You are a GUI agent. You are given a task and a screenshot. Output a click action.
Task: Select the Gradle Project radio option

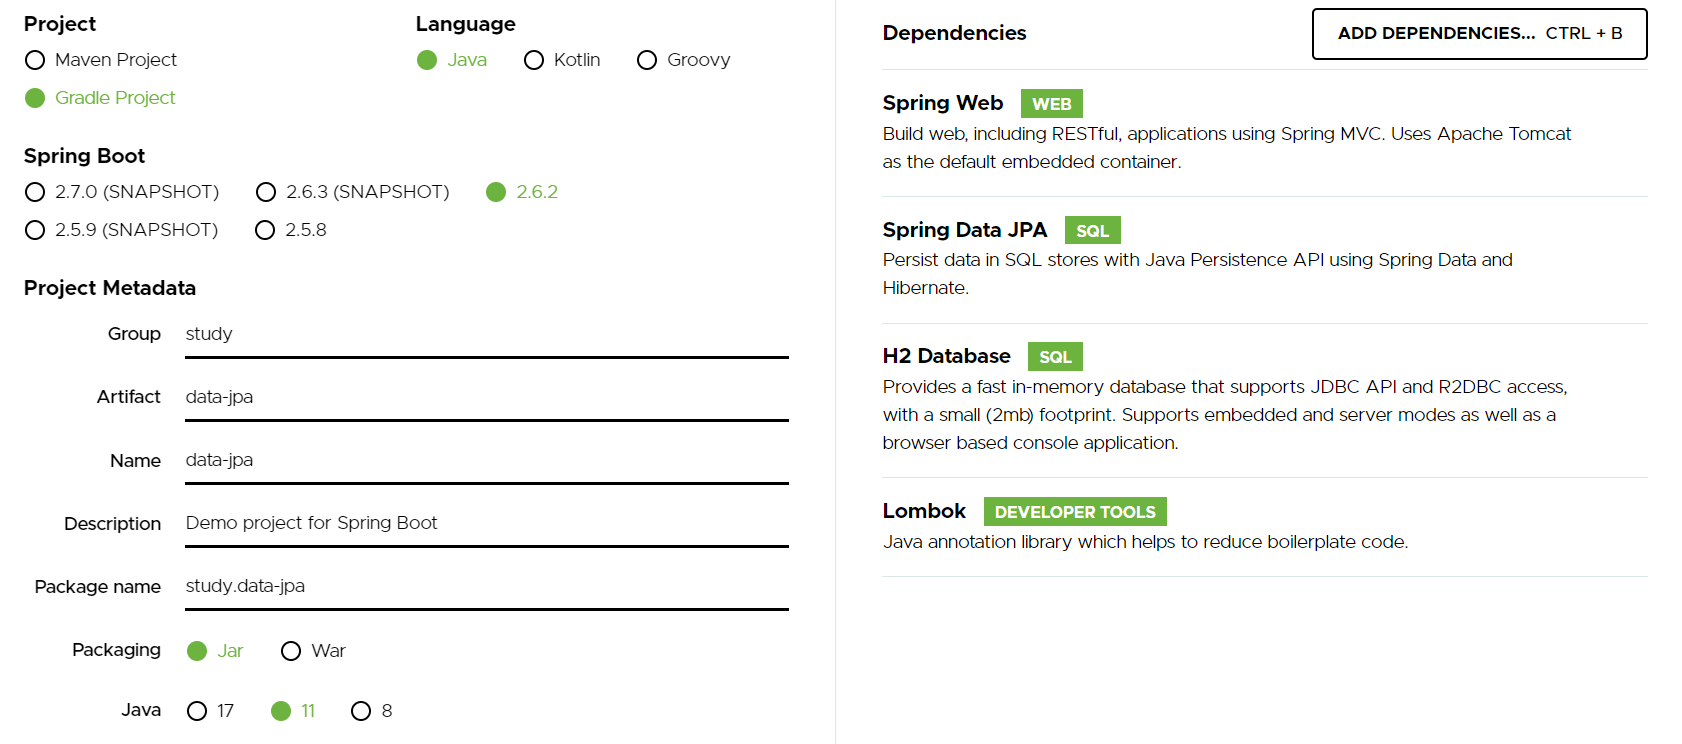pos(100,98)
